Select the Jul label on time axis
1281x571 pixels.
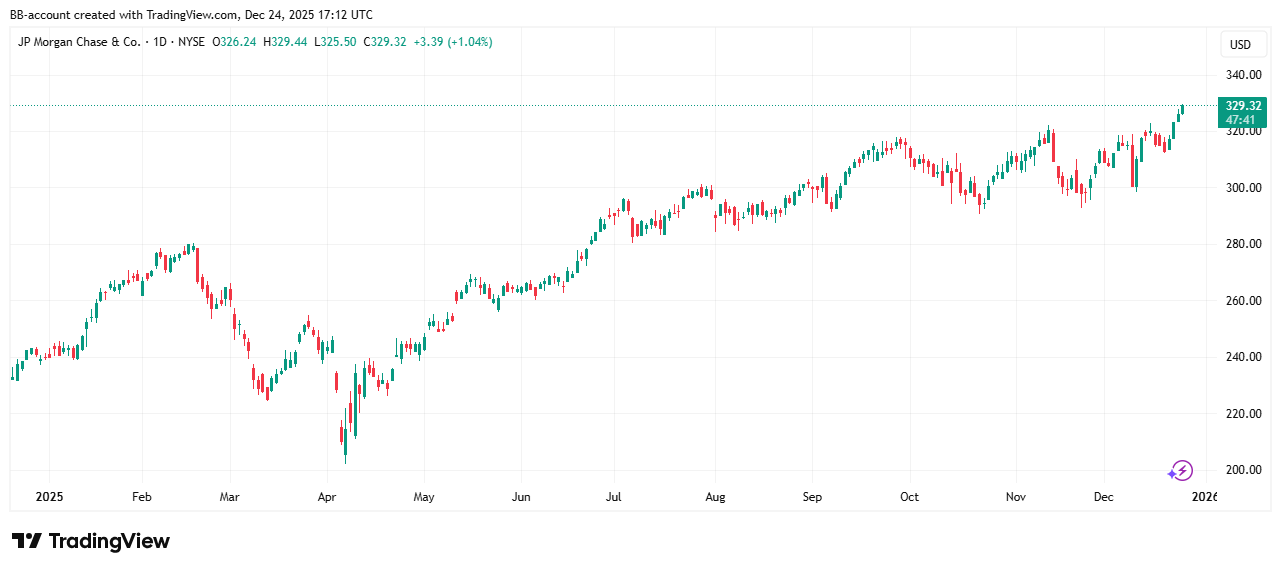(x=614, y=496)
